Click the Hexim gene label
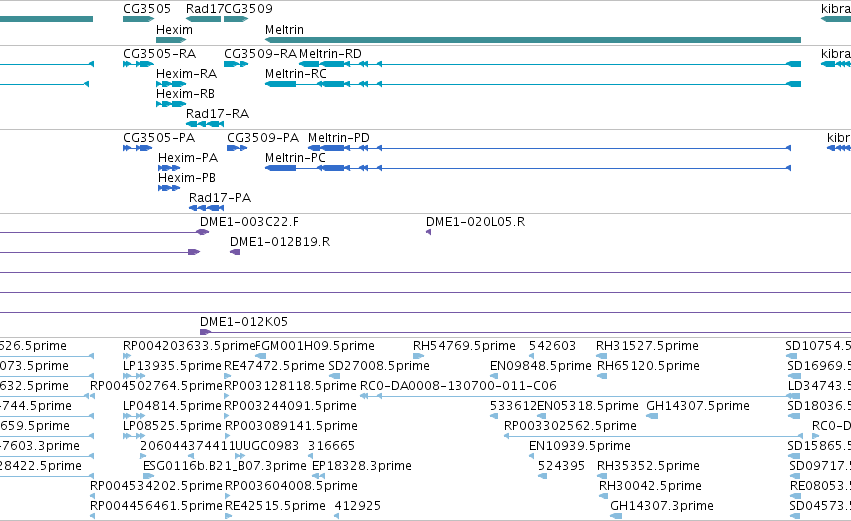Image resolution: width=851 pixels, height=521 pixels. [174, 30]
